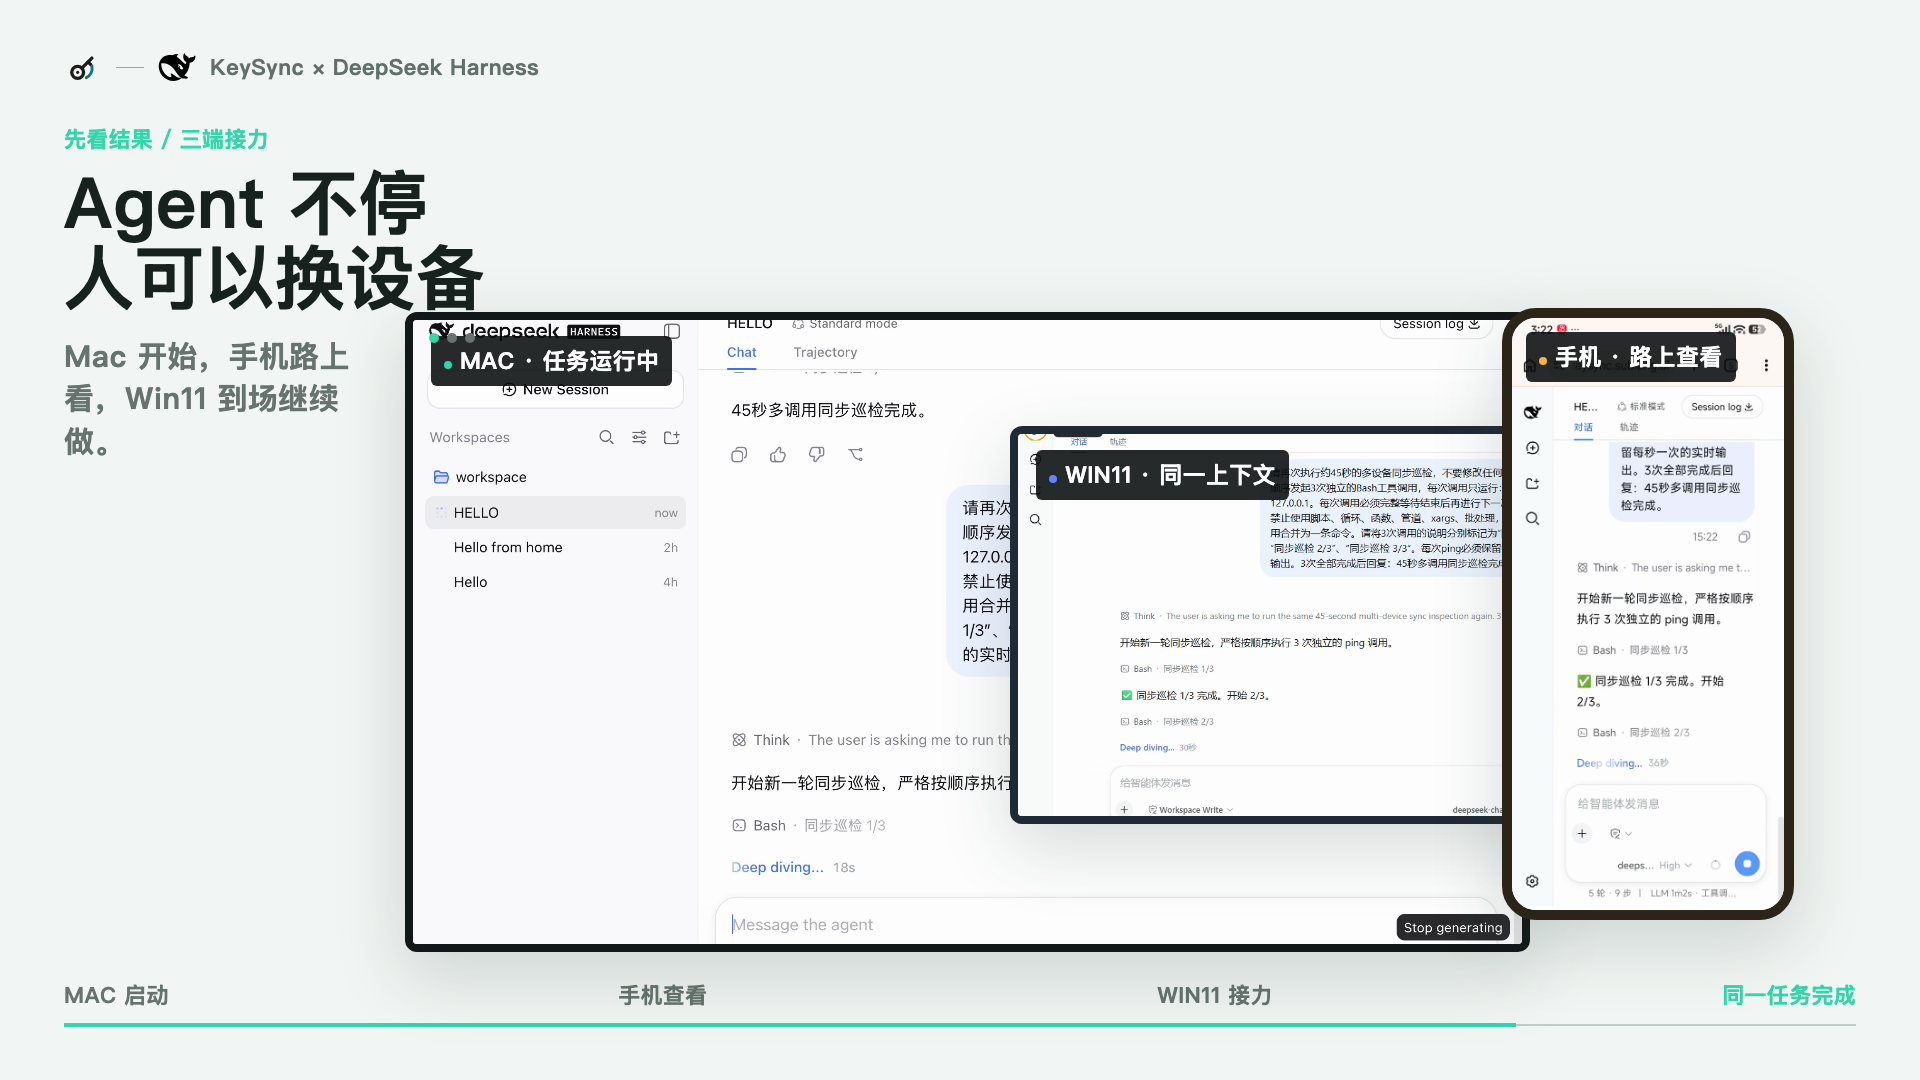This screenshot has width=1920, height=1080.
Task: Toggle the sidebar collapse icon in Mac window
Action: pos(672,331)
